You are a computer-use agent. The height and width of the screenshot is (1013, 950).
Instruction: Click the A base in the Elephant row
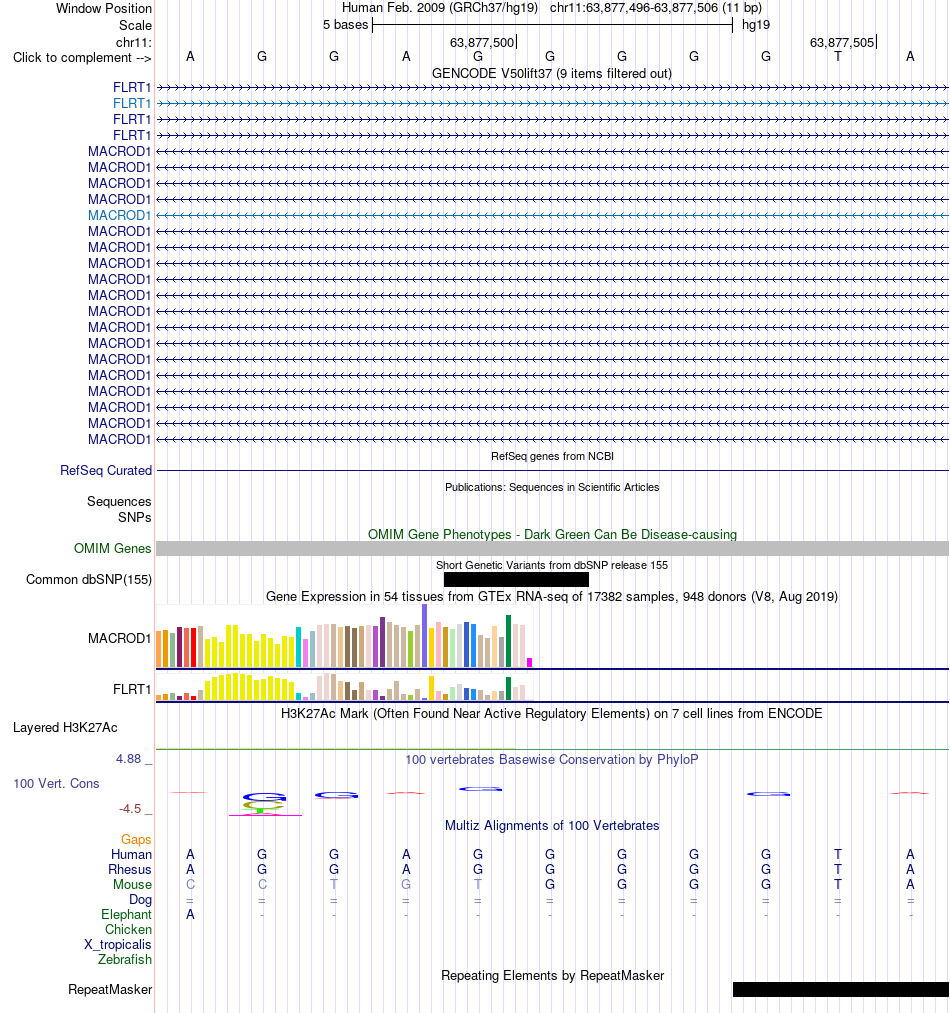click(190, 915)
